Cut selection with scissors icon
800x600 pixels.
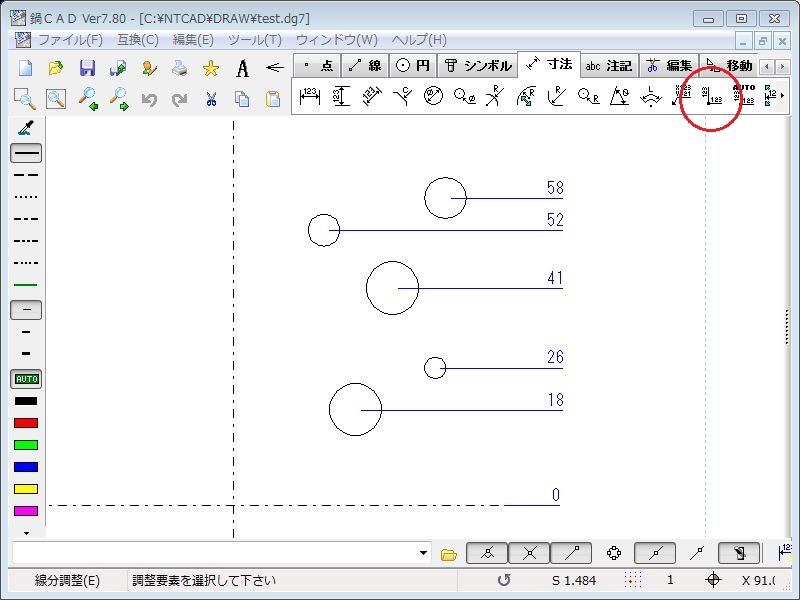point(211,98)
